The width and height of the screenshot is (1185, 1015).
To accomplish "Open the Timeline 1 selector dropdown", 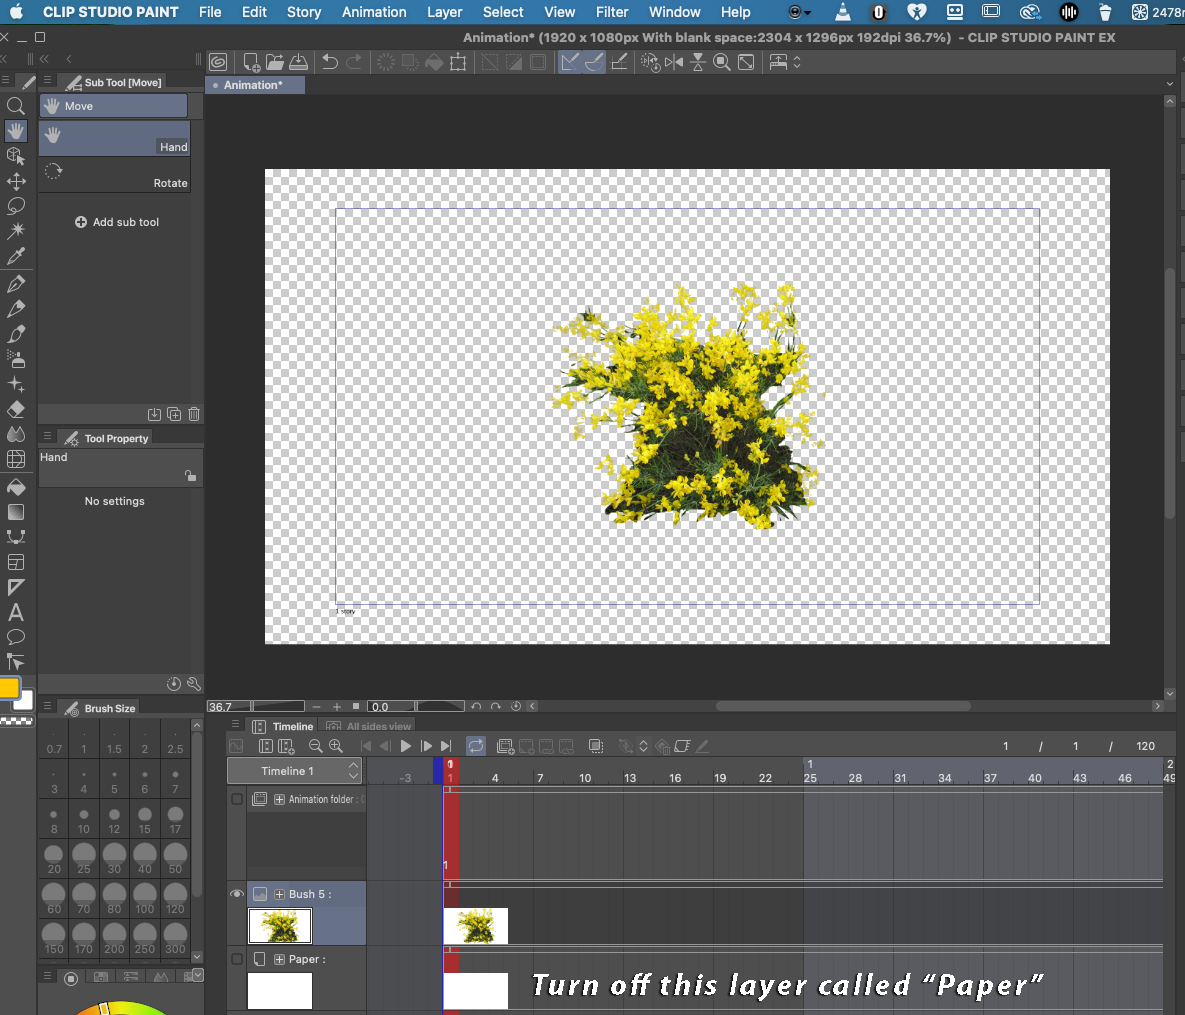I will (295, 771).
